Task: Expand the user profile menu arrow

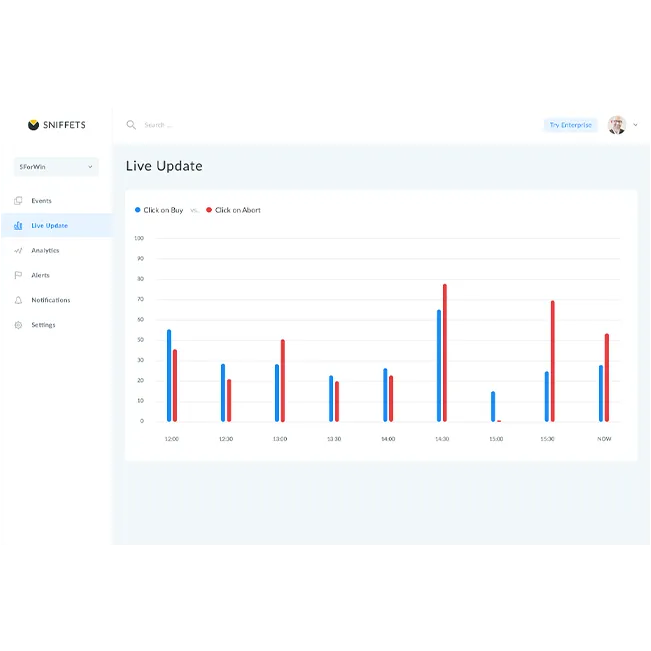Action: click(x=635, y=125)
